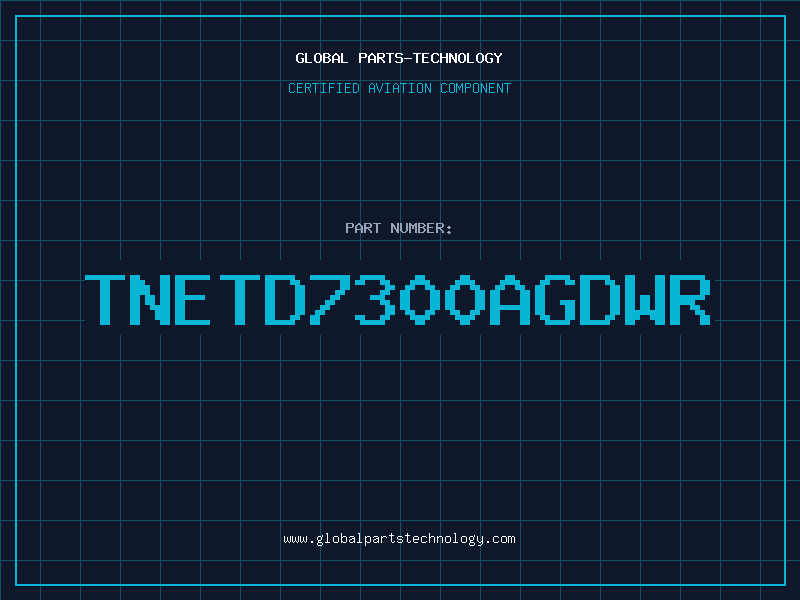This screenshot has width=800, height=600.
Task: Click the PART NUMBER: label
Action: click(399, 228)
